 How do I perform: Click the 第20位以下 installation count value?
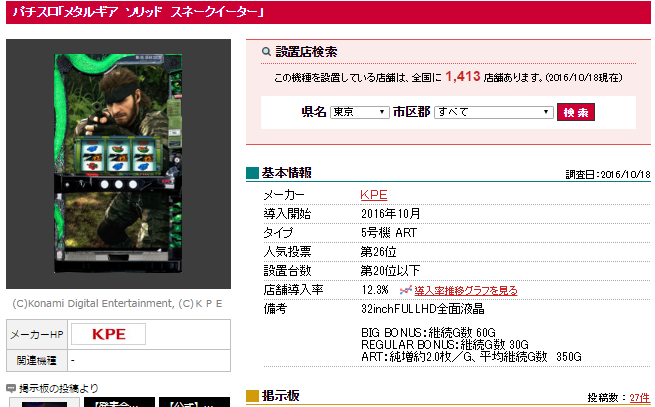[x=390, y=271]
